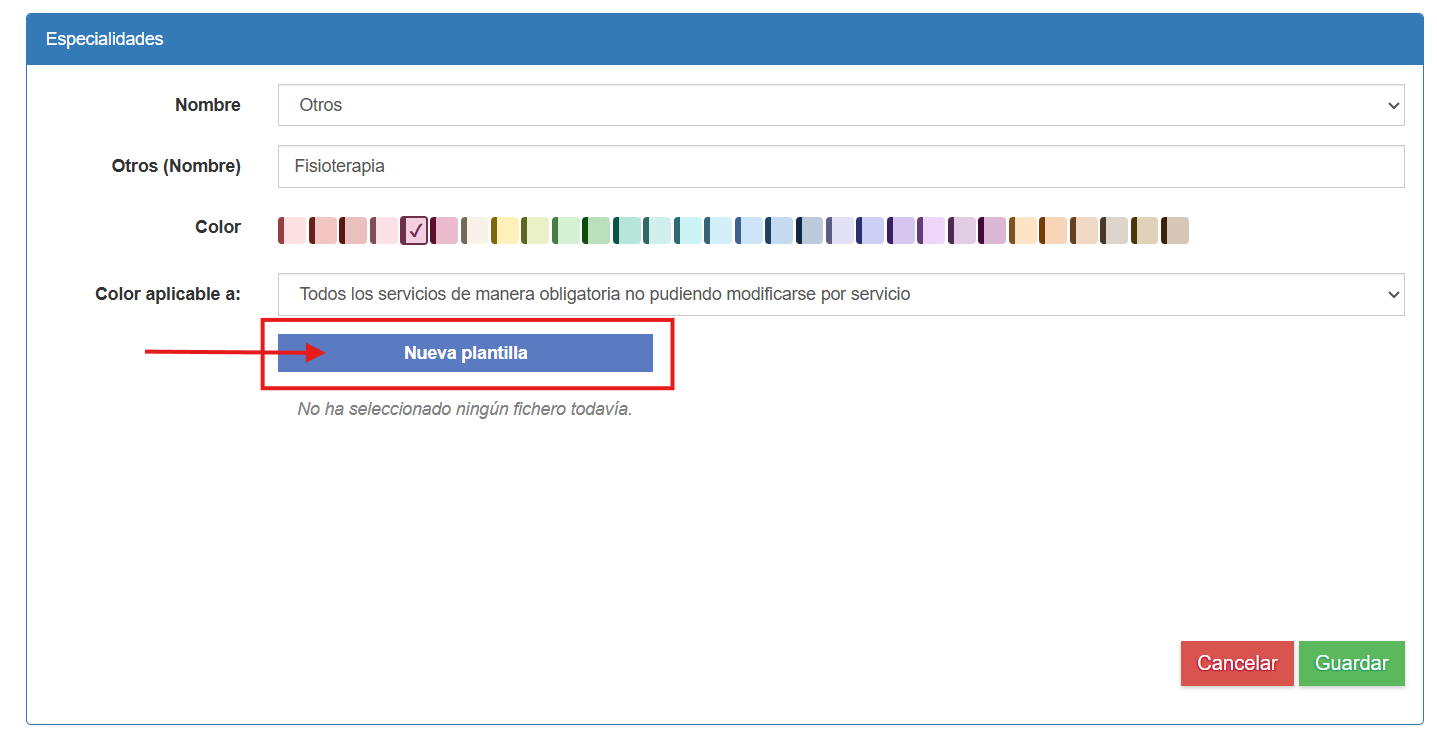The width and height of the screenshot is (1437, 737).
Task: Open the Nombre dropdown showing Otros
Action: click(840, 105)
